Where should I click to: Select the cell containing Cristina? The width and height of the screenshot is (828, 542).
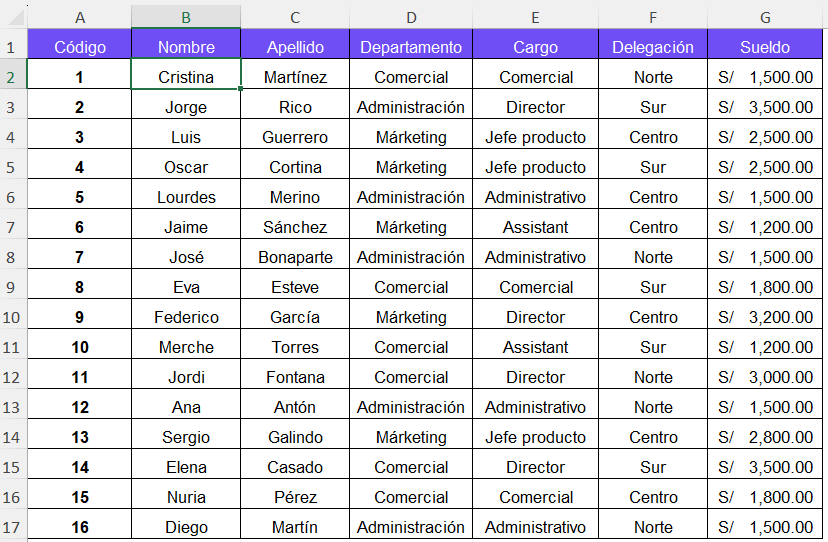[x=186, y=77]
